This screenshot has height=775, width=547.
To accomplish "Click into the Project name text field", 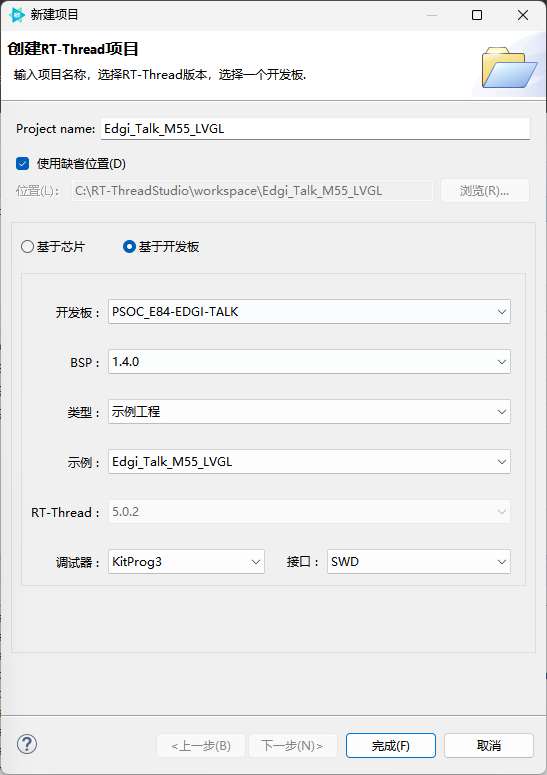I will 315,129.
